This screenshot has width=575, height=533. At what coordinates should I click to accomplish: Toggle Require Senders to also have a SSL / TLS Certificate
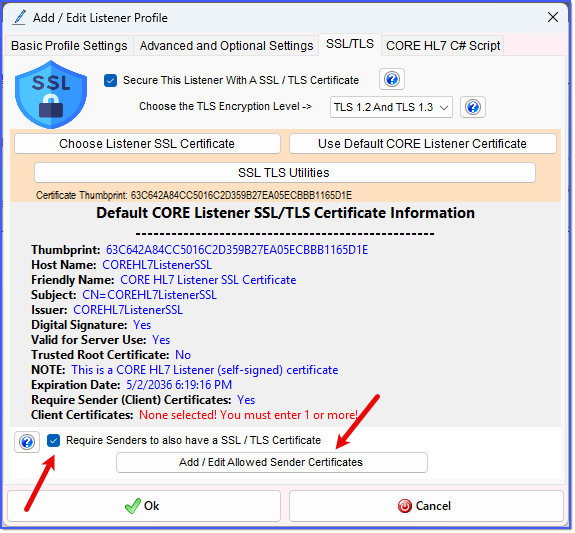(54, 441)
